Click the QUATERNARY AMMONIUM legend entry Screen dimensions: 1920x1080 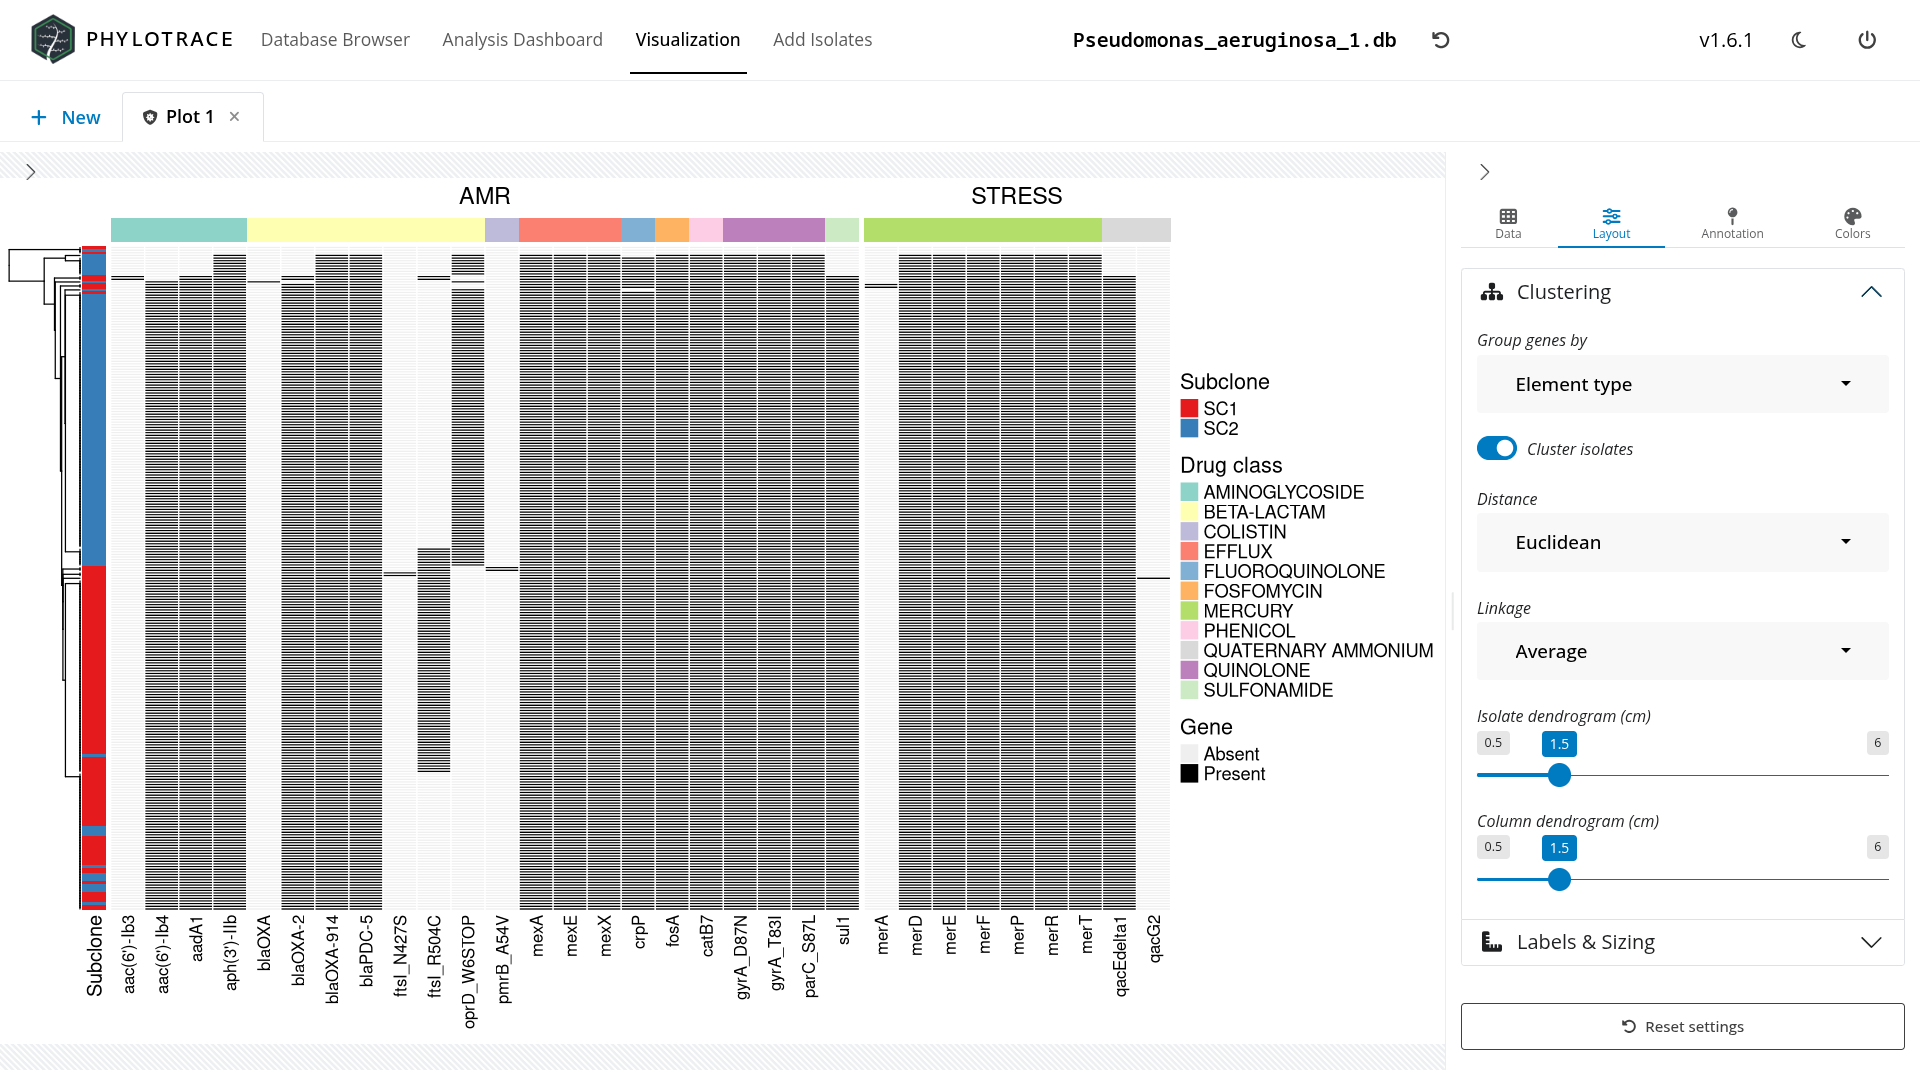(x=1318, y=651)
